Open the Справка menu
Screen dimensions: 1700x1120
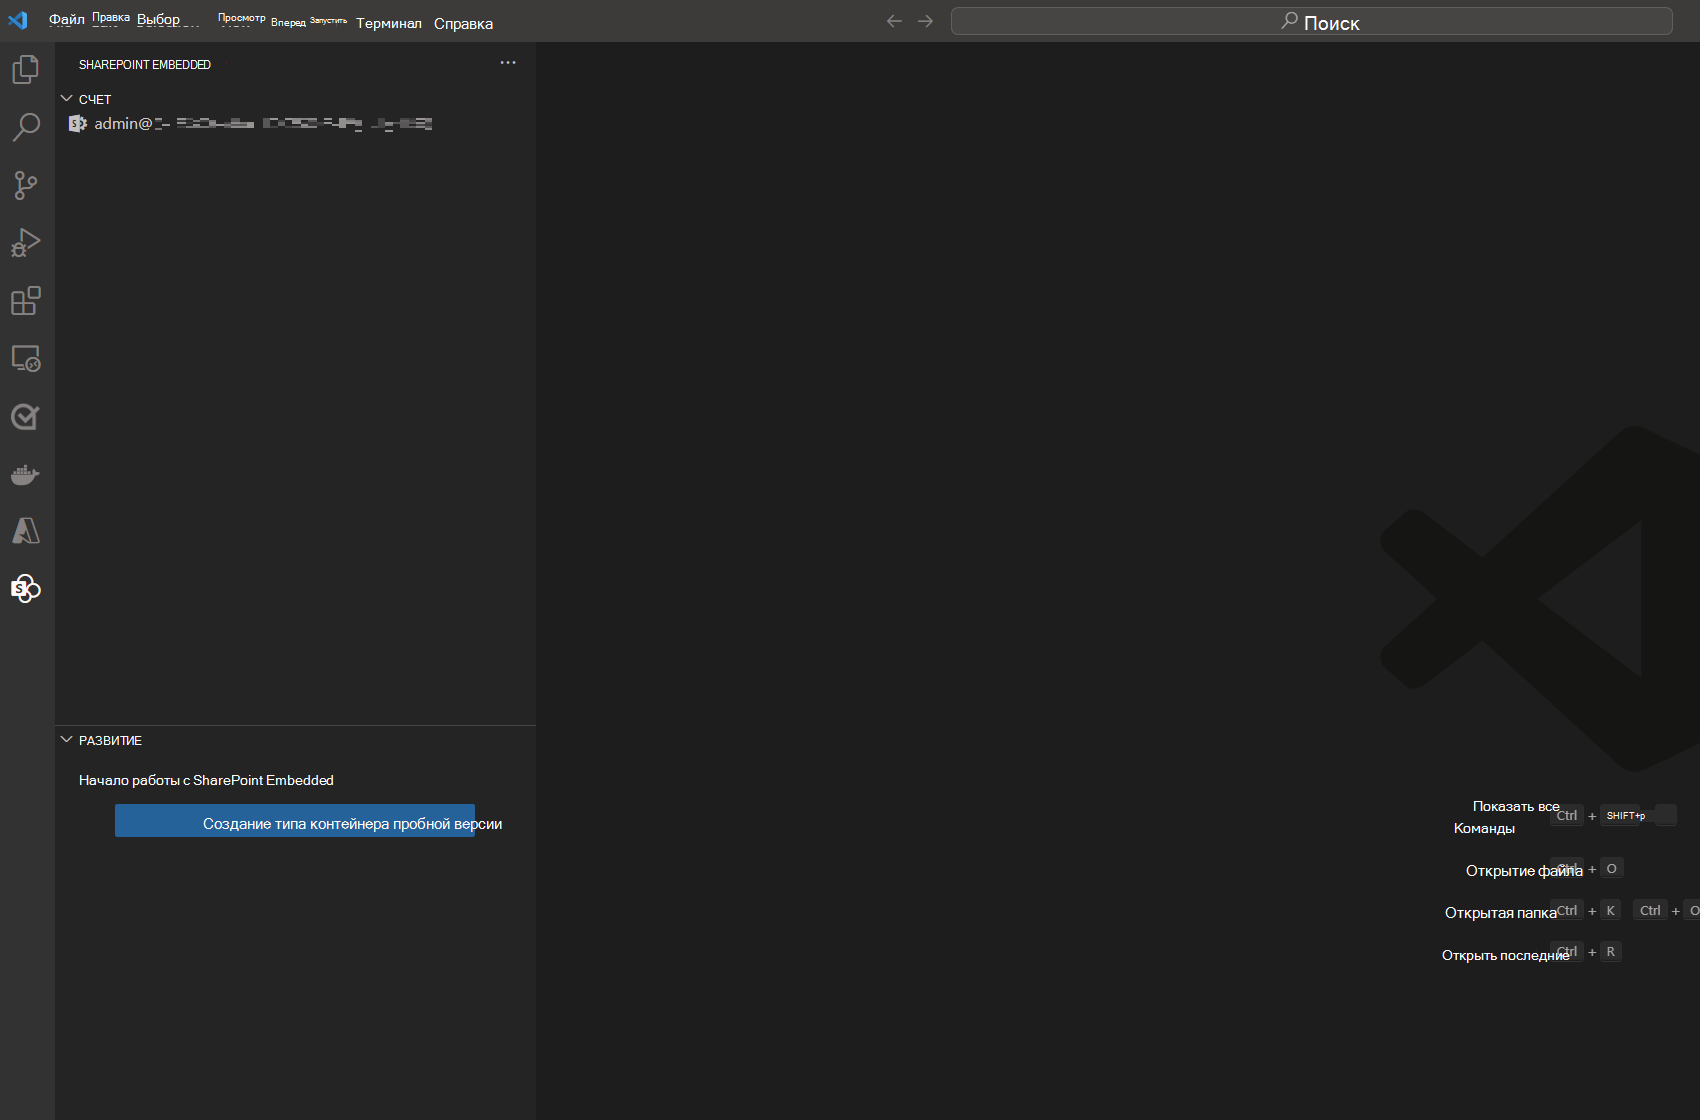[x=463, y=23]
